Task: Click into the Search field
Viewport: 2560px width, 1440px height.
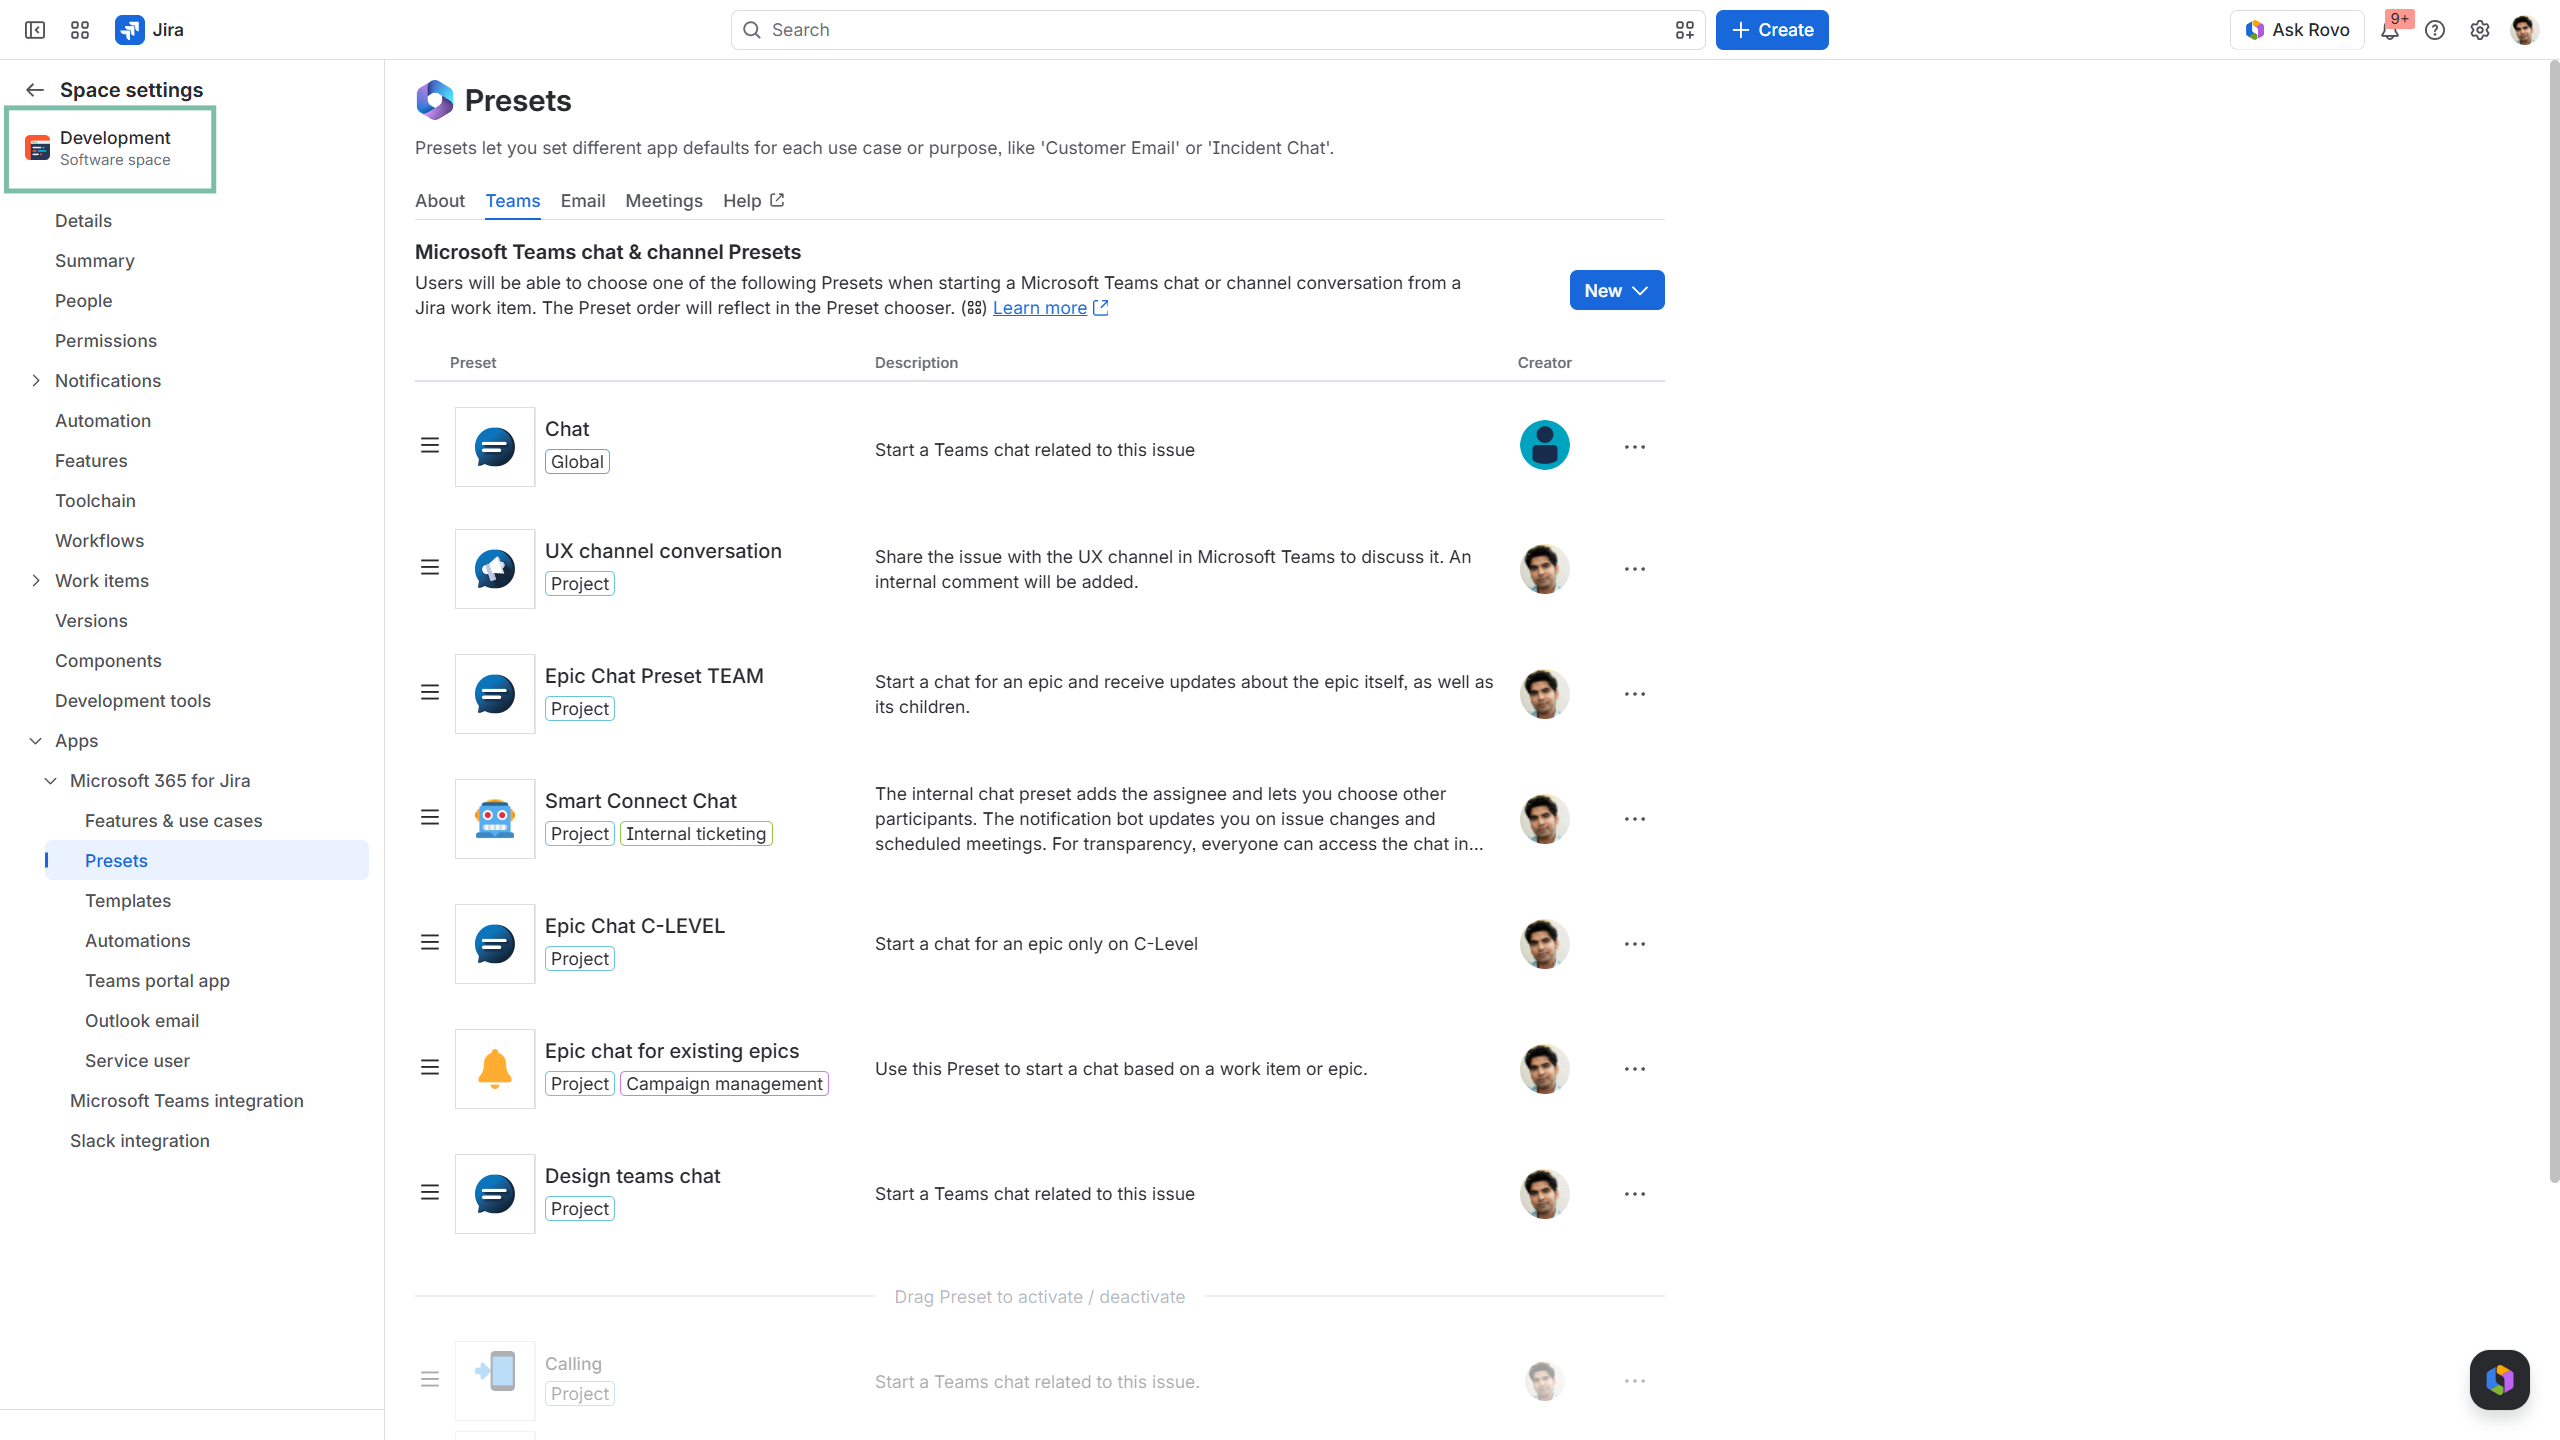Action: click(1217, 30)
